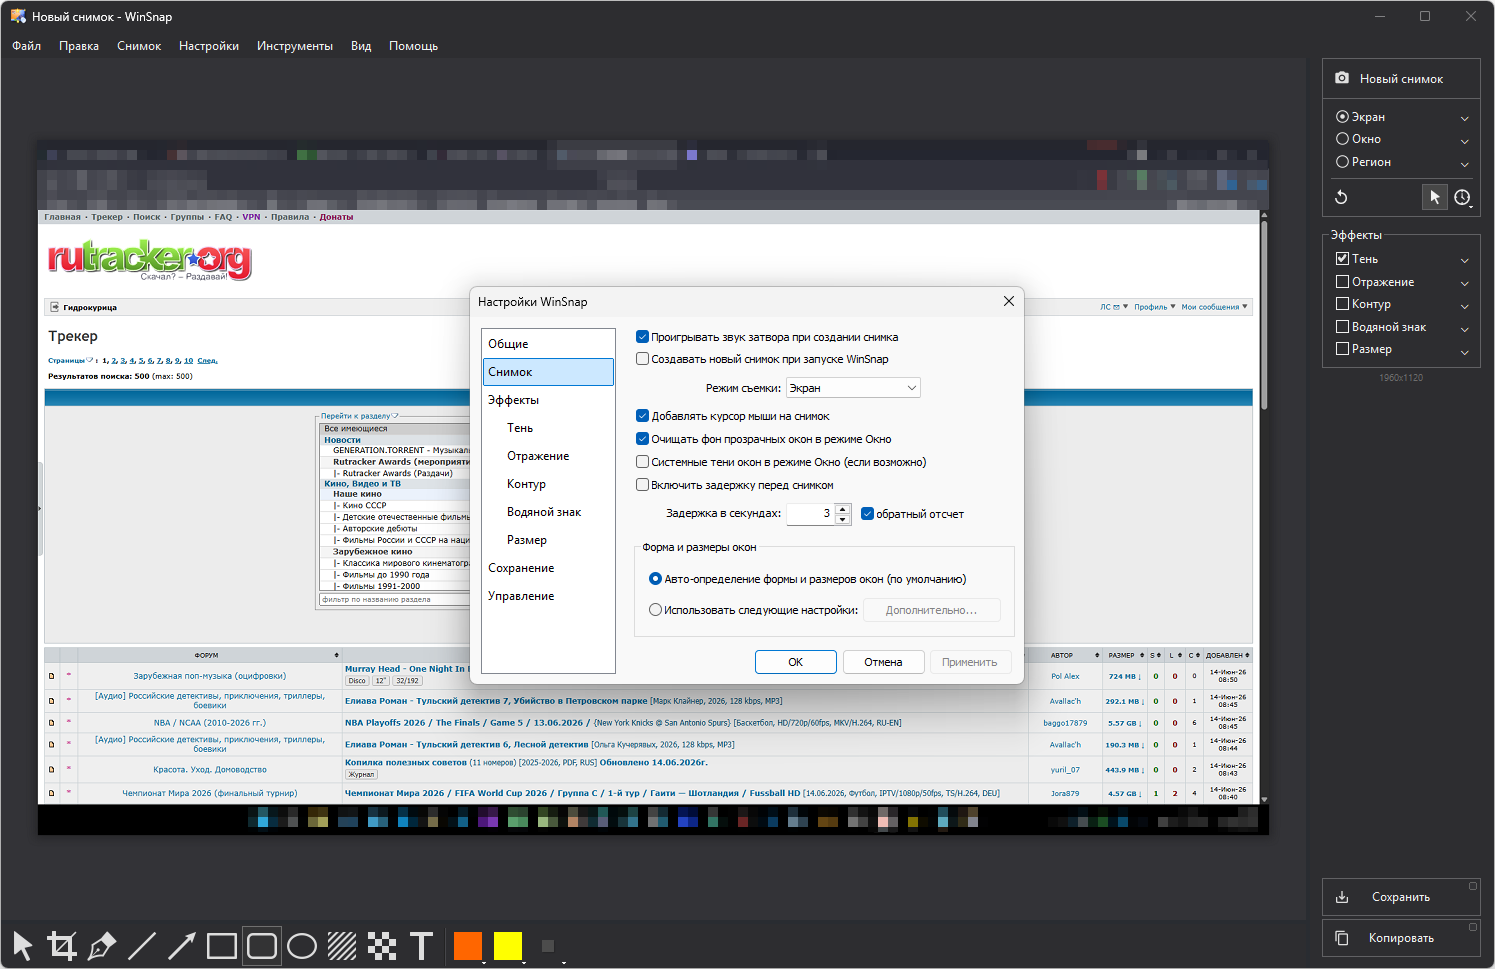The image size is (1495, 969).
Task: Open the Правка menu
Action: pyautogui.click(x=79, y=46)
